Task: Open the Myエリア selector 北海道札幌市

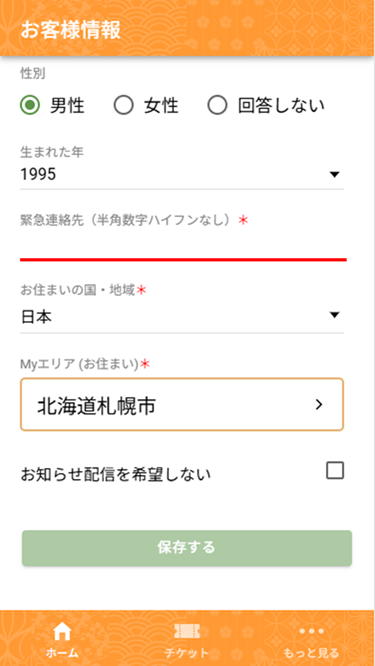Action: point(182,405)
